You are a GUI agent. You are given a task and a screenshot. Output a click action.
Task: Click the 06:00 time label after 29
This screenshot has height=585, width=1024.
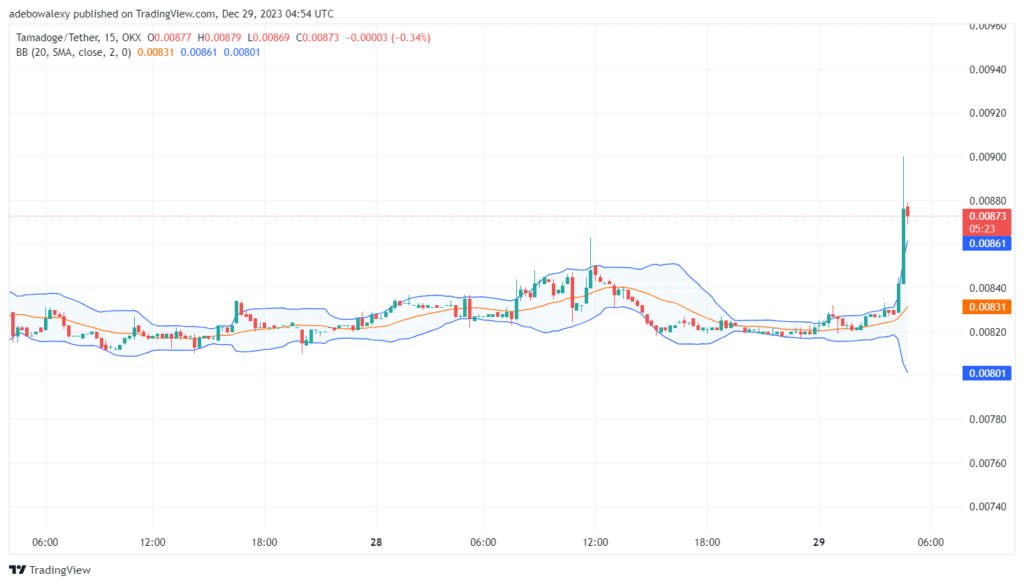(931, 542)
